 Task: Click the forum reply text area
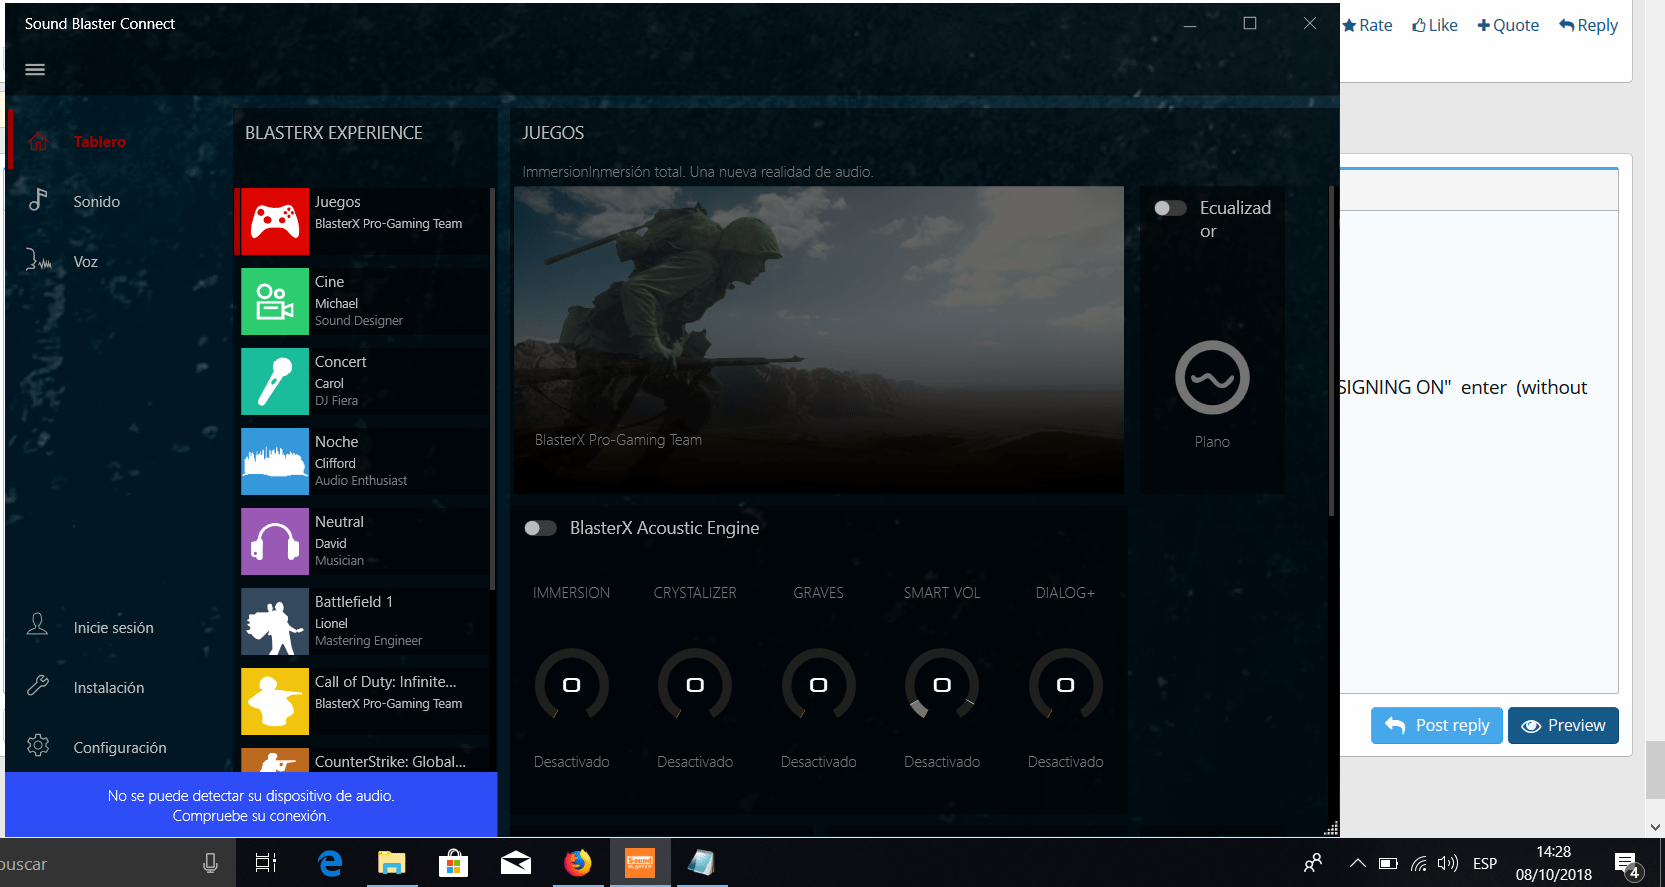coord(1479,450)
